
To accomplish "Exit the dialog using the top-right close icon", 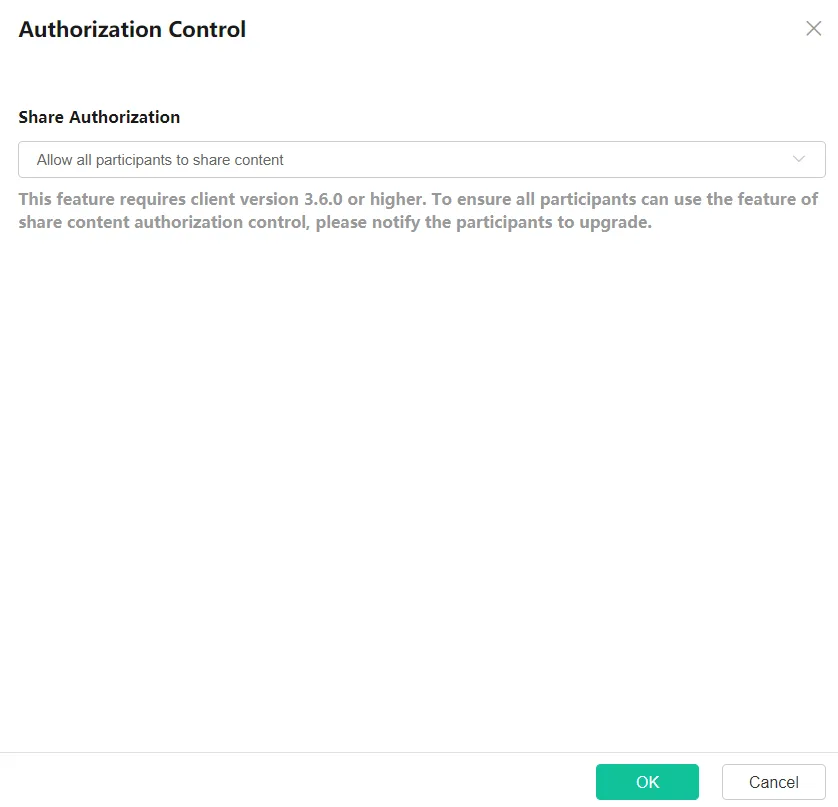I will point(813,29).
